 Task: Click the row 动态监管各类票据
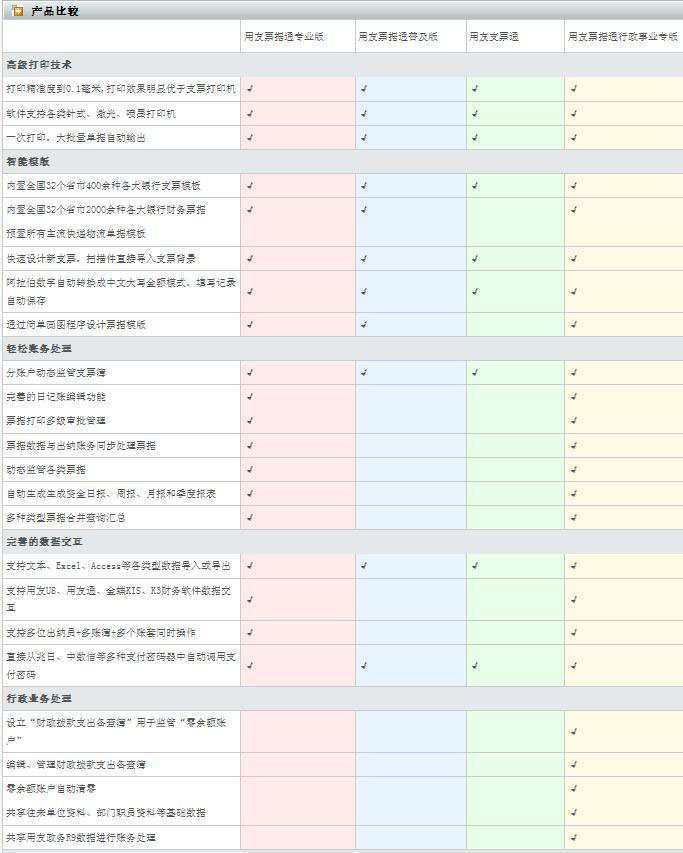pyautogui.click(x=343, y=469)
